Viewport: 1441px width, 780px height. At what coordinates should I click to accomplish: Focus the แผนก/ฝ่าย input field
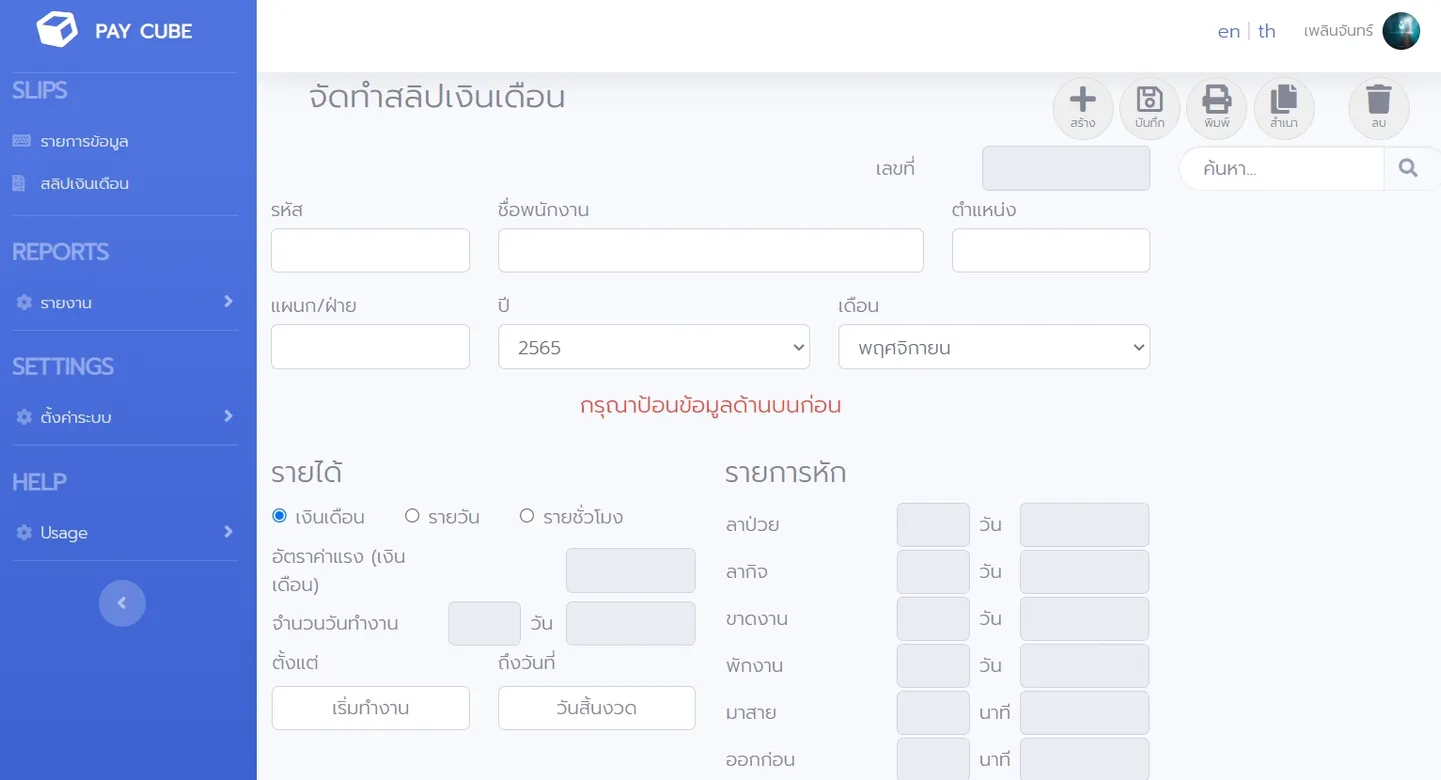click(370, 346)
